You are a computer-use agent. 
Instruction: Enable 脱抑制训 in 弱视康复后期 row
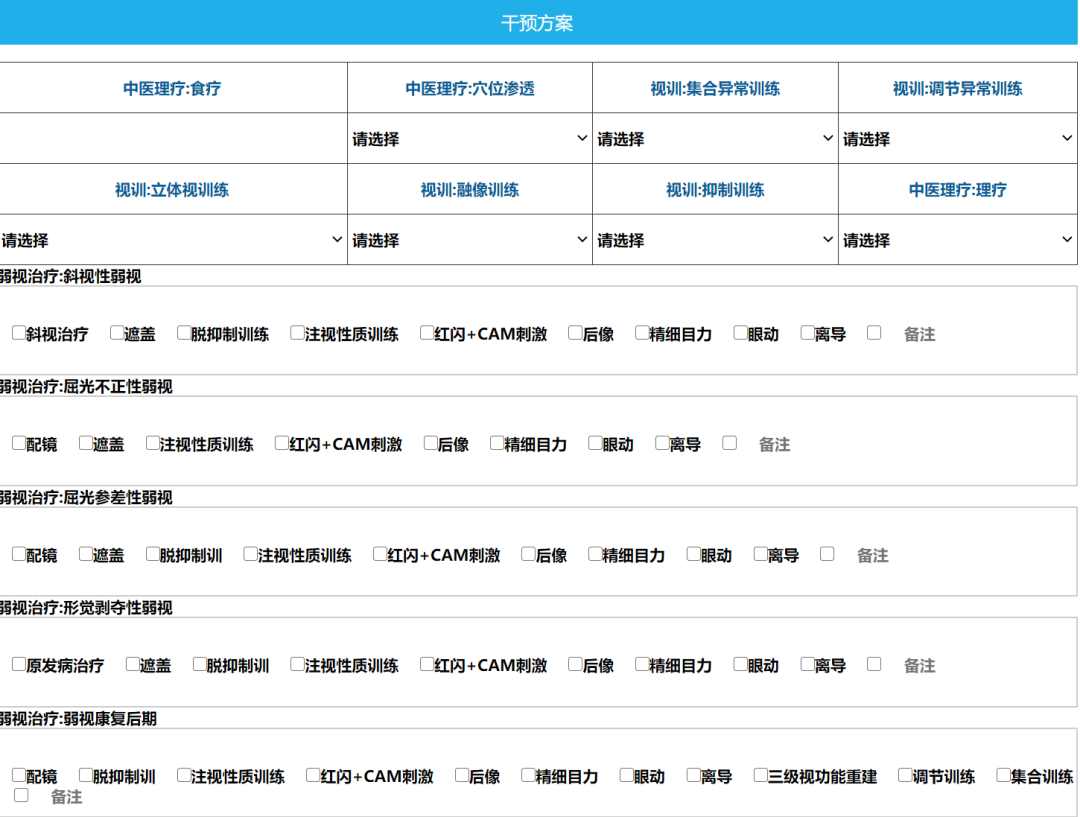click(85, 775)
